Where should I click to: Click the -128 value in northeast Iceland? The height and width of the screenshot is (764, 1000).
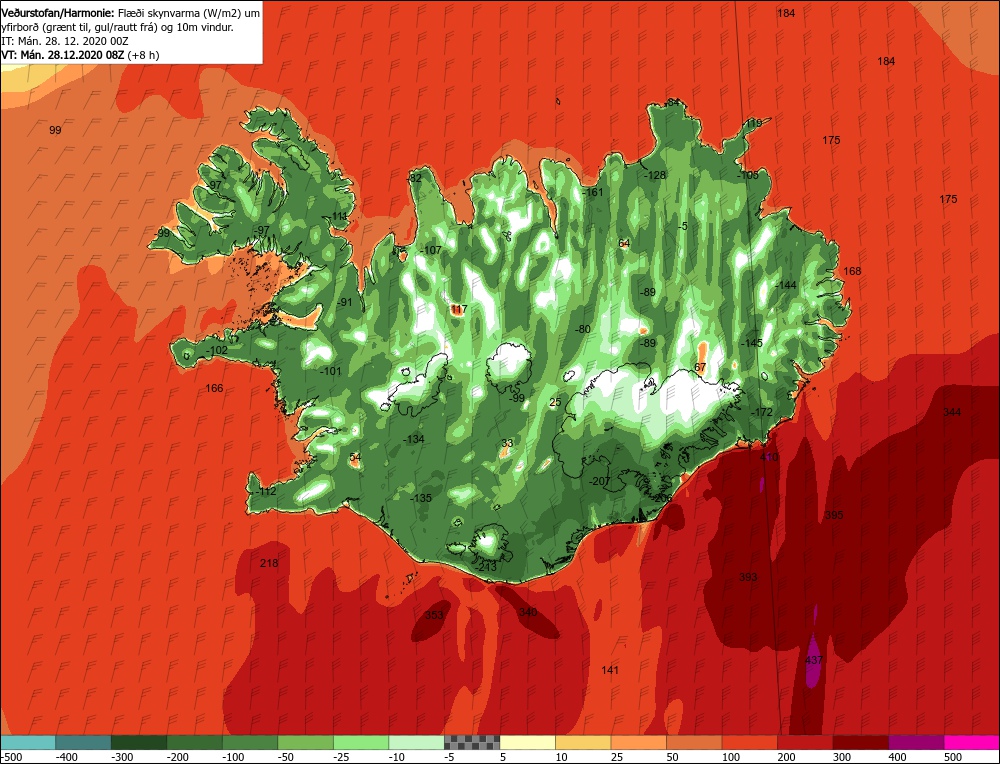pos(655,175)
